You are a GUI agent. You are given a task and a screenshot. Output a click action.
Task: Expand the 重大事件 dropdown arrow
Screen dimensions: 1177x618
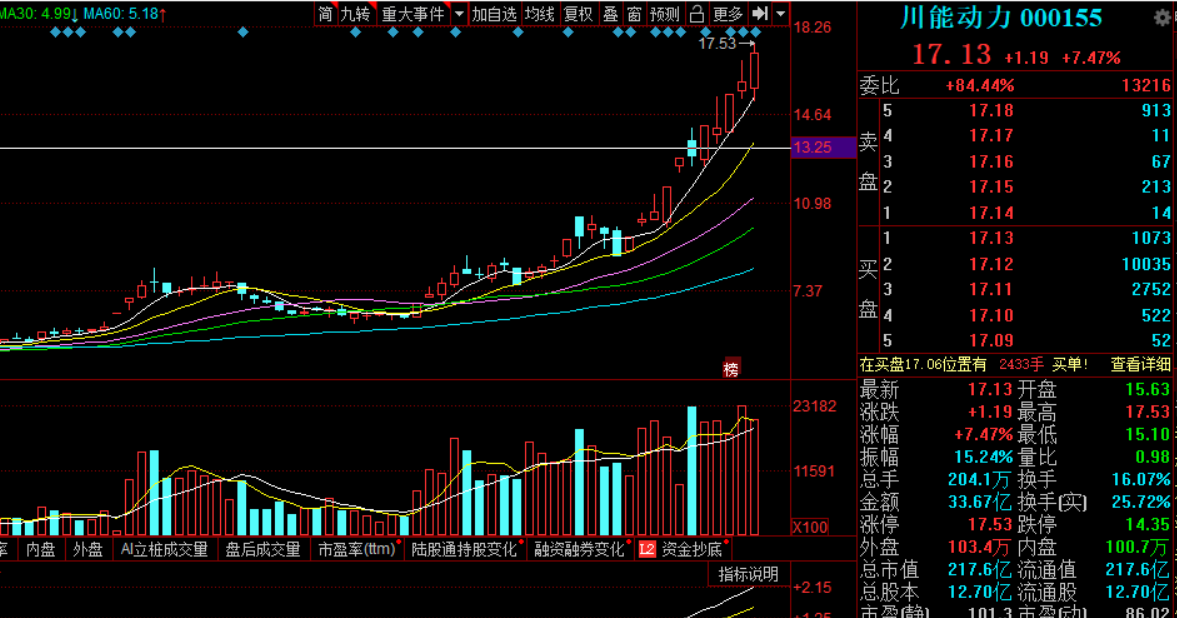[x=459, y=14]
